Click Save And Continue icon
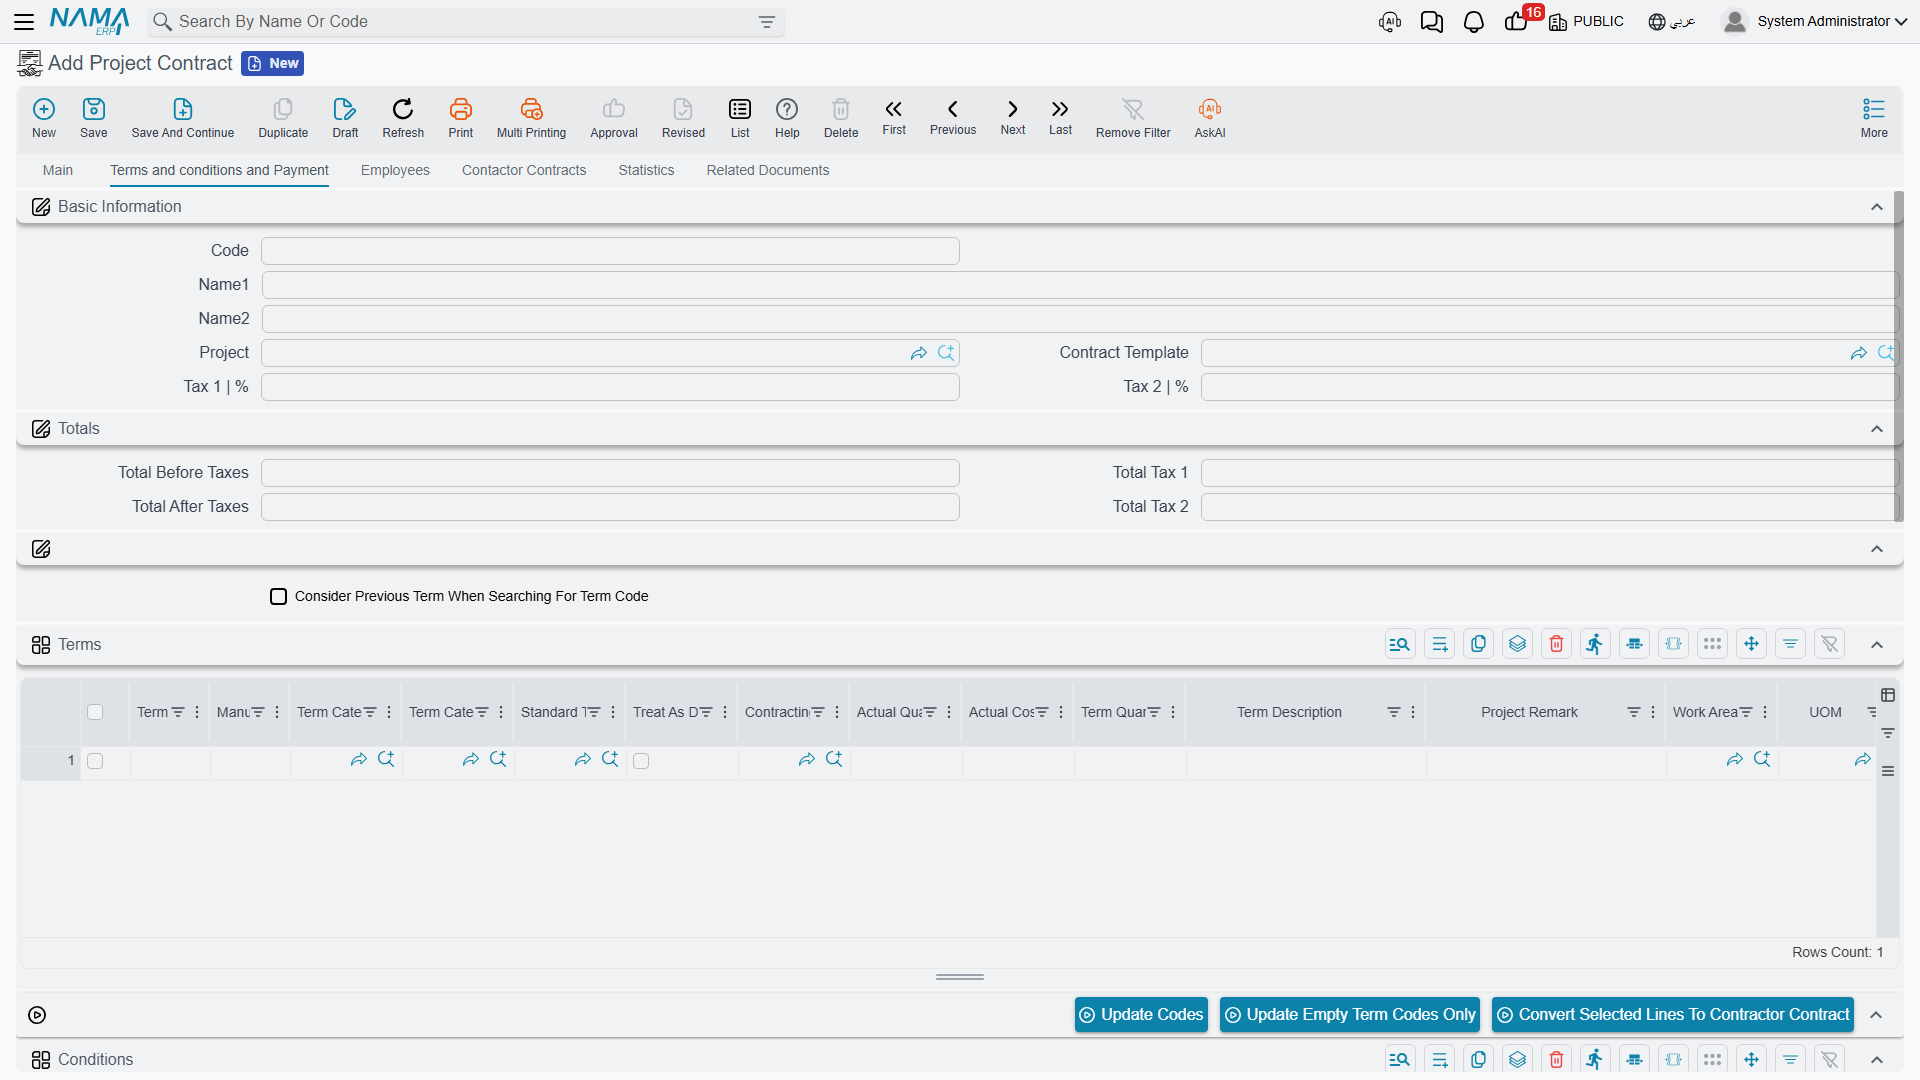 pyautogui.click(x=183, y=117)
